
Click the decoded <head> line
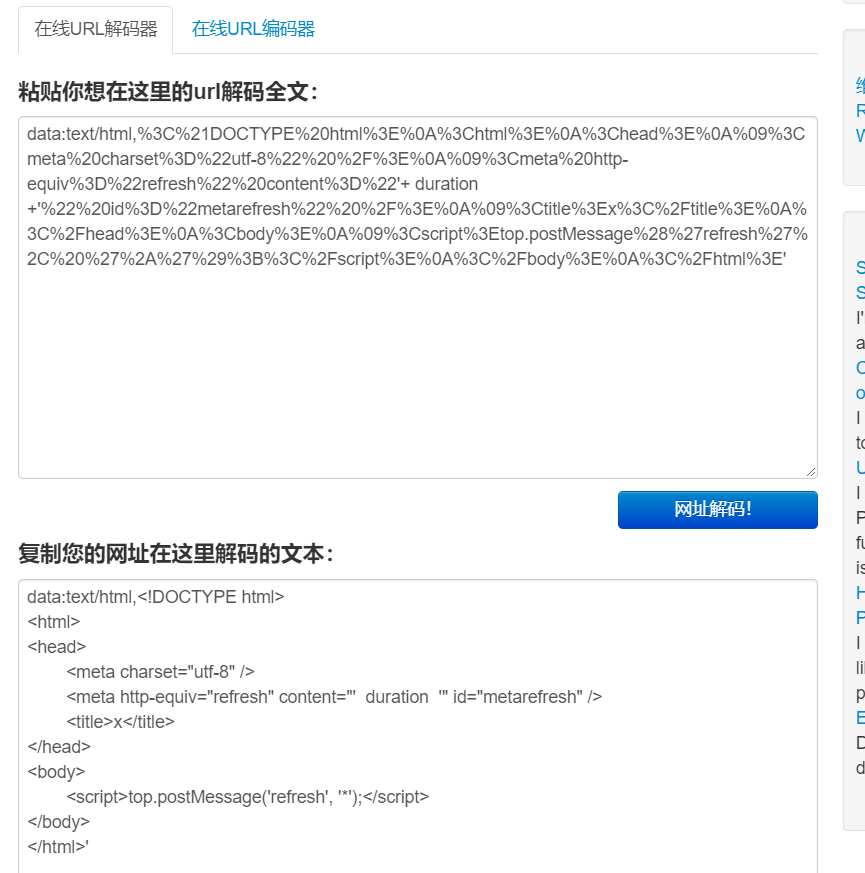click(57, 647)
